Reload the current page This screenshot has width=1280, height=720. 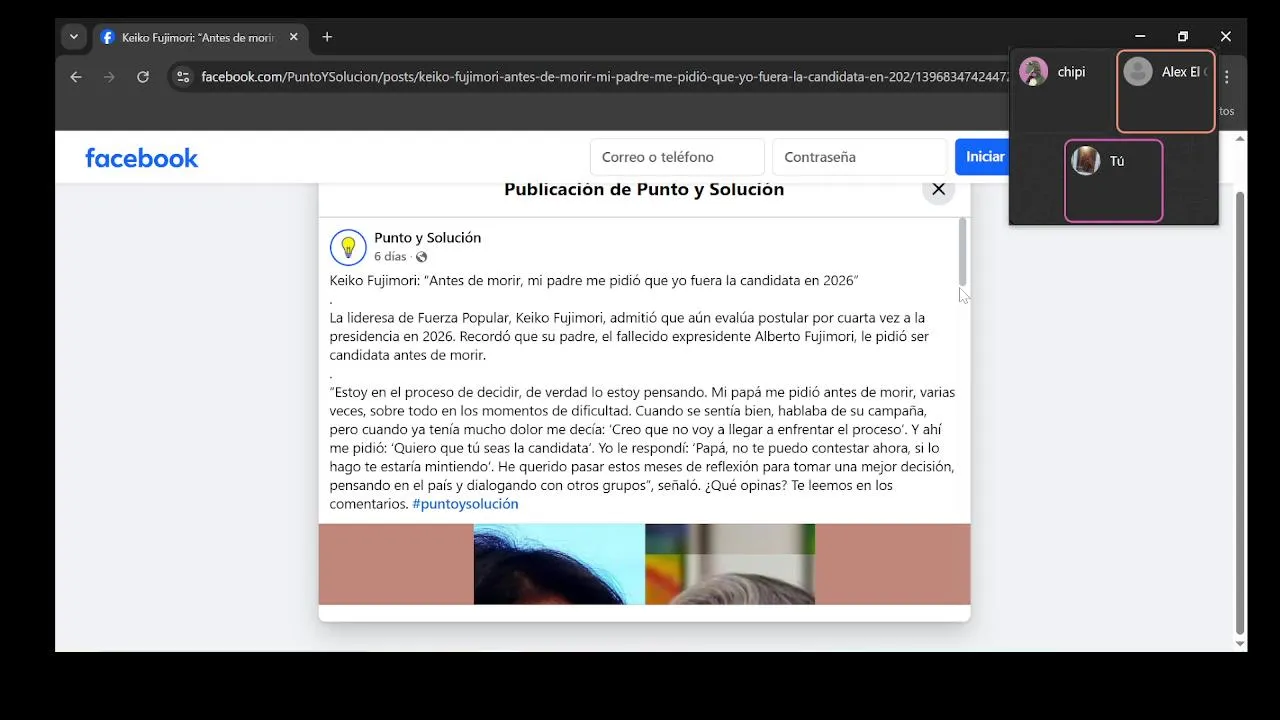143,77
